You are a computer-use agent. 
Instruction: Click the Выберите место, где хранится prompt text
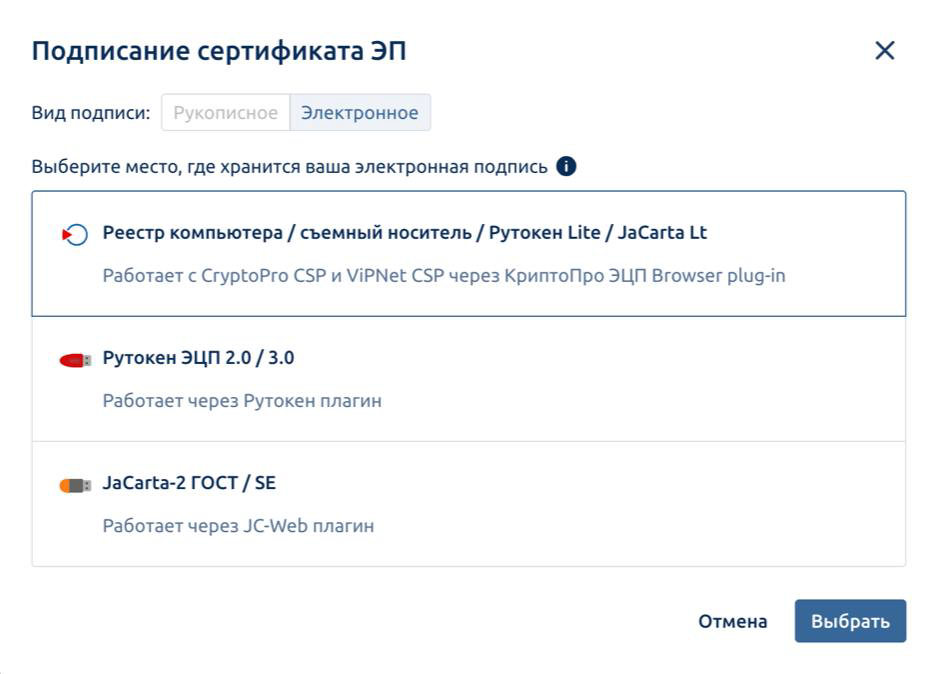[290, 167]
